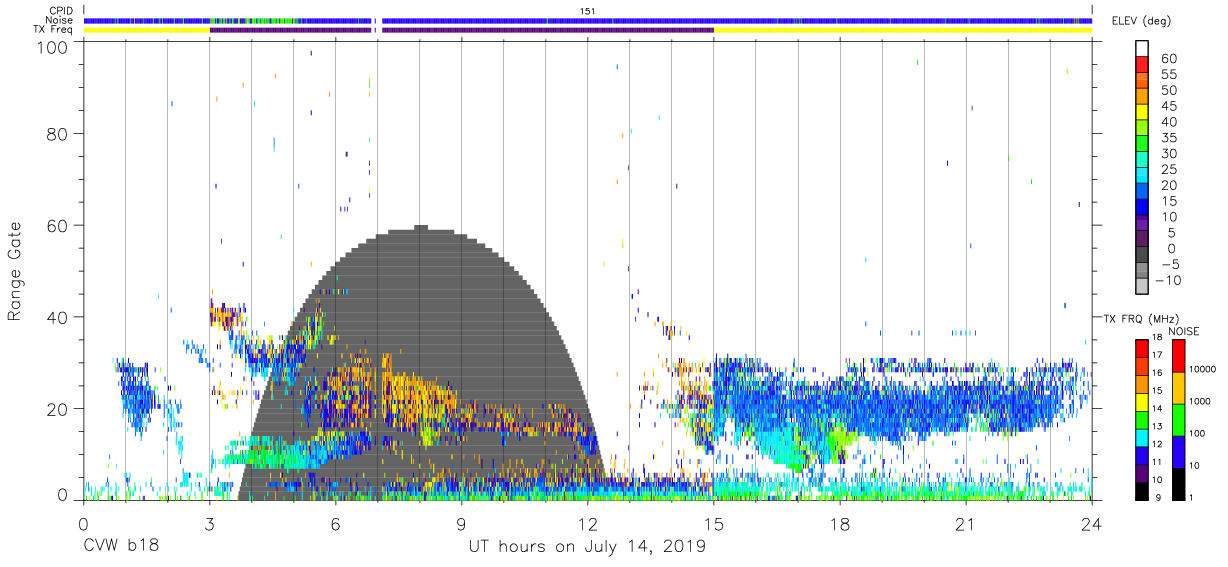The height and width of the screenshot is (567, 1228).
Task: Click the "24" hour tick on UT axis
Action: coord(1091,523)
